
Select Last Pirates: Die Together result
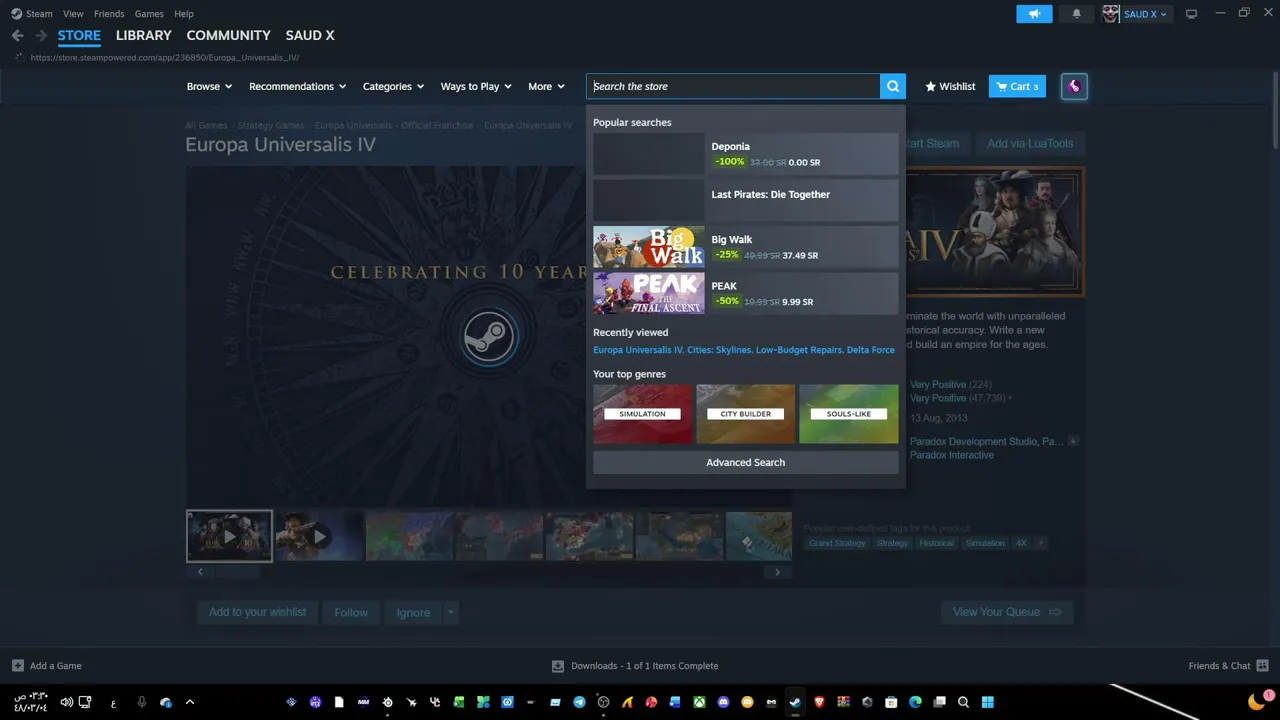(x=746, y=201)
